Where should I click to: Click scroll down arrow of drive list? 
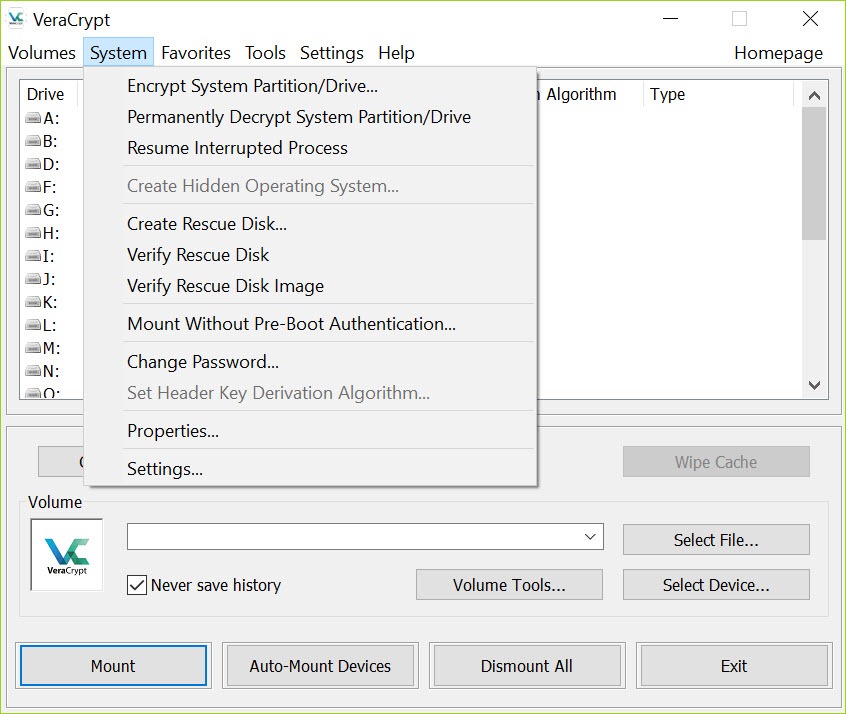pyautogui.click(x=814, y=385)
